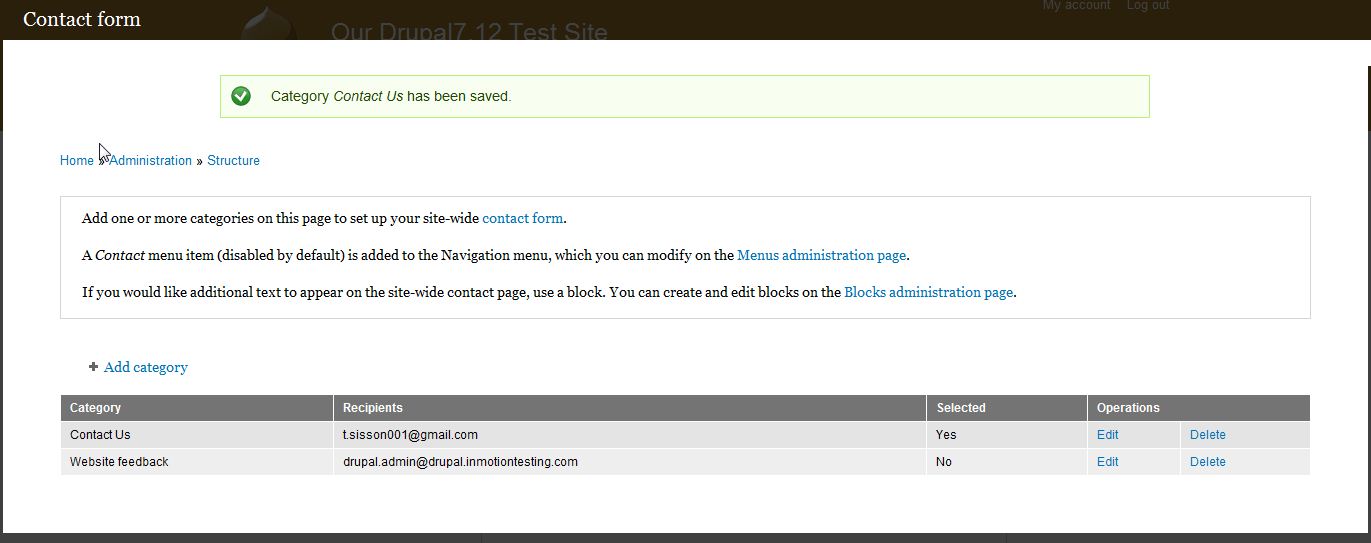Go to Home in the breadcrumb

click(76, 160)
